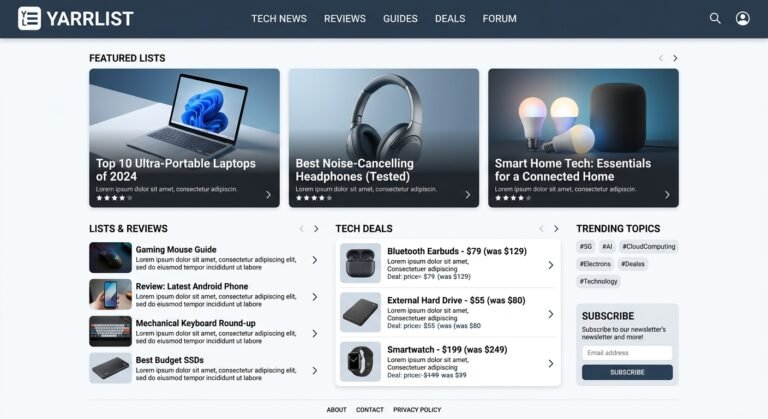Screen dimensions: 768x419
Task: Click the Email address field
Action: [x=627, y=353]
